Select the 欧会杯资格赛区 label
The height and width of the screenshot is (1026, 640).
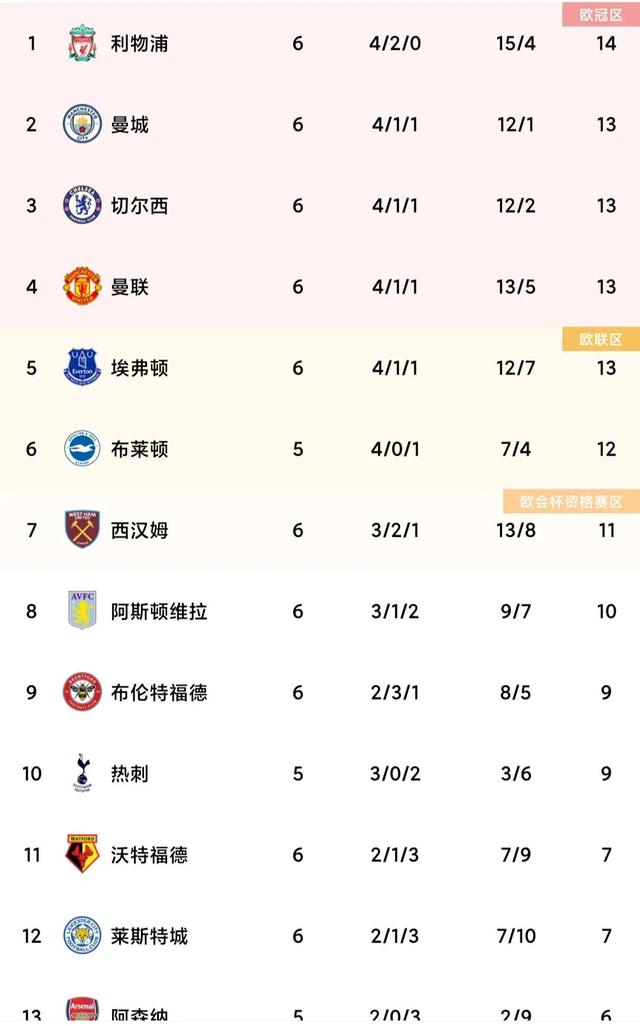pos(571,501)
